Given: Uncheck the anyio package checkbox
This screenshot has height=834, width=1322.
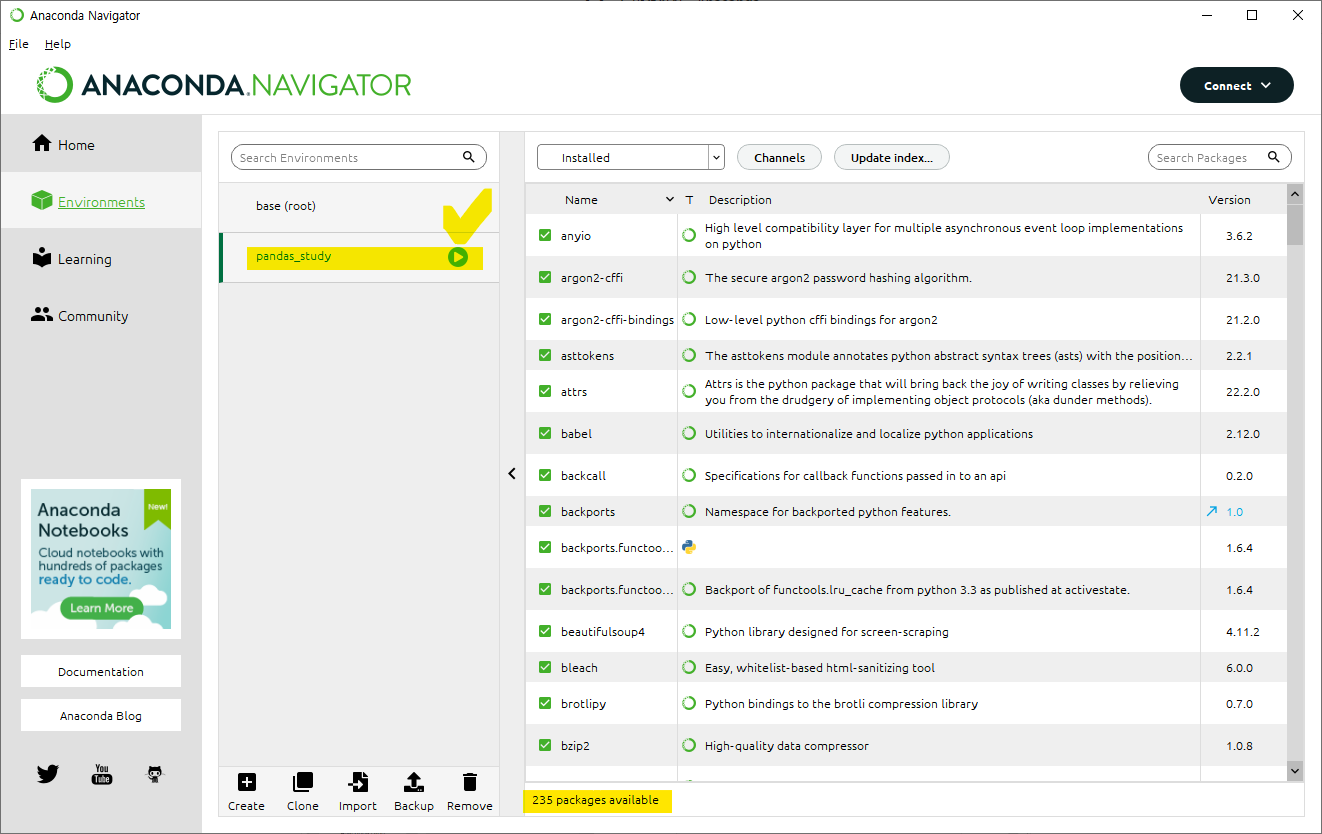Looking at the screenshot, I should point(545,236).
